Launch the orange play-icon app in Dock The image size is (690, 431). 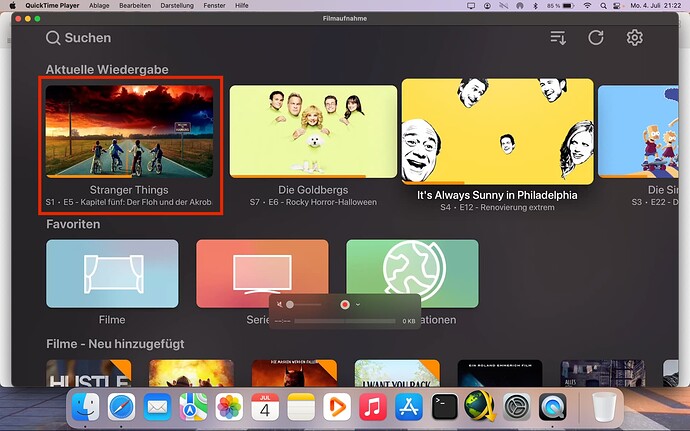point(337,407)
